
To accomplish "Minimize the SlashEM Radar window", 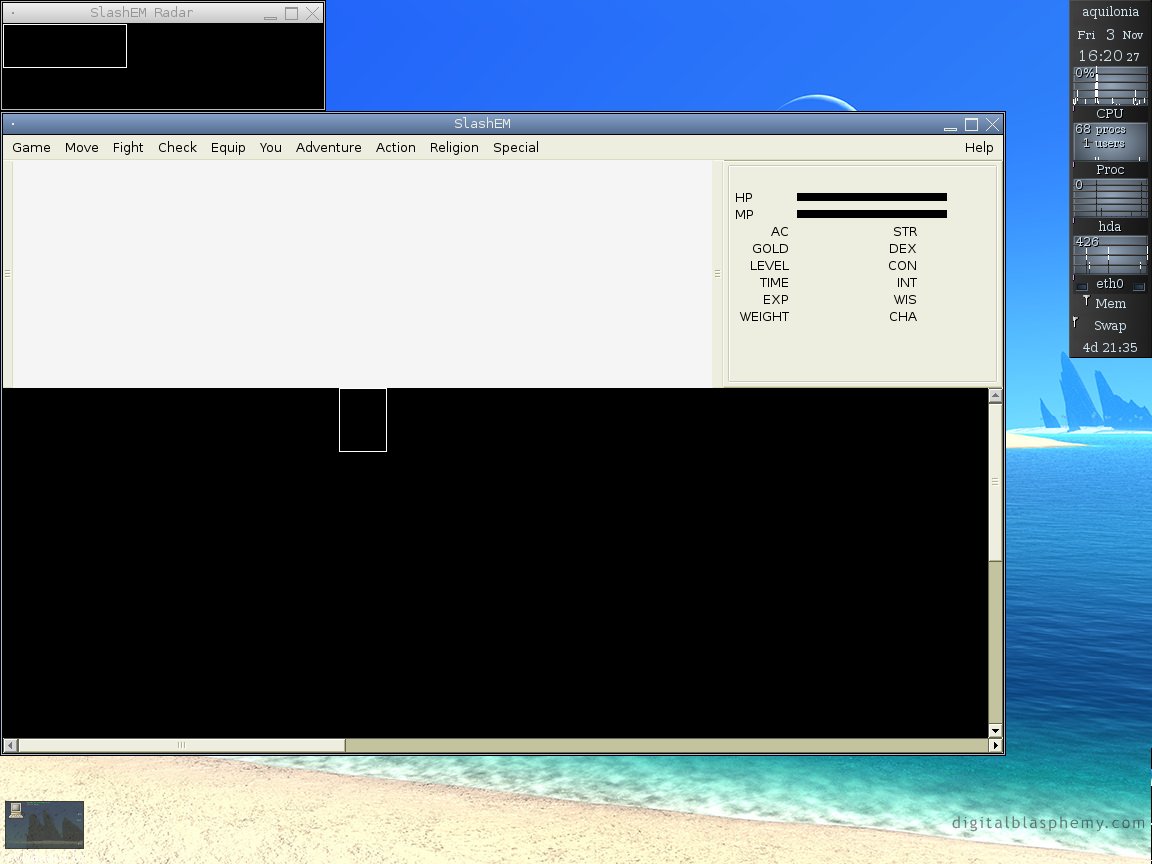I will click(x=270, y=14).
